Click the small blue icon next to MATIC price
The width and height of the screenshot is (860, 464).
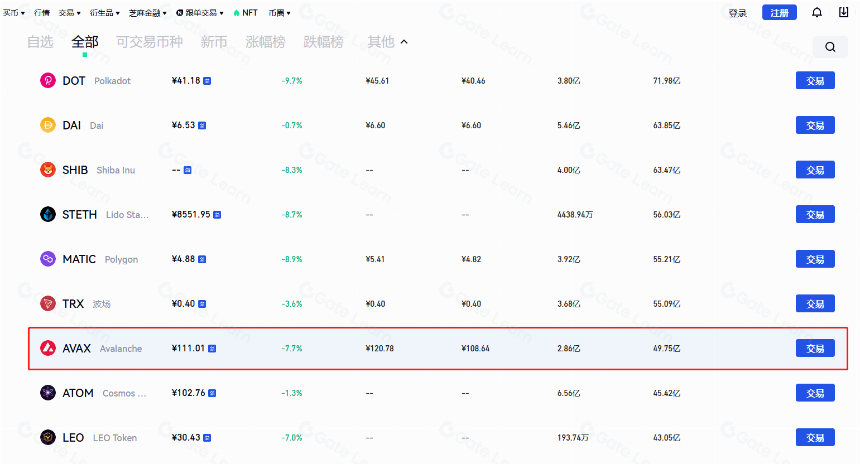[x=202, y=259]
